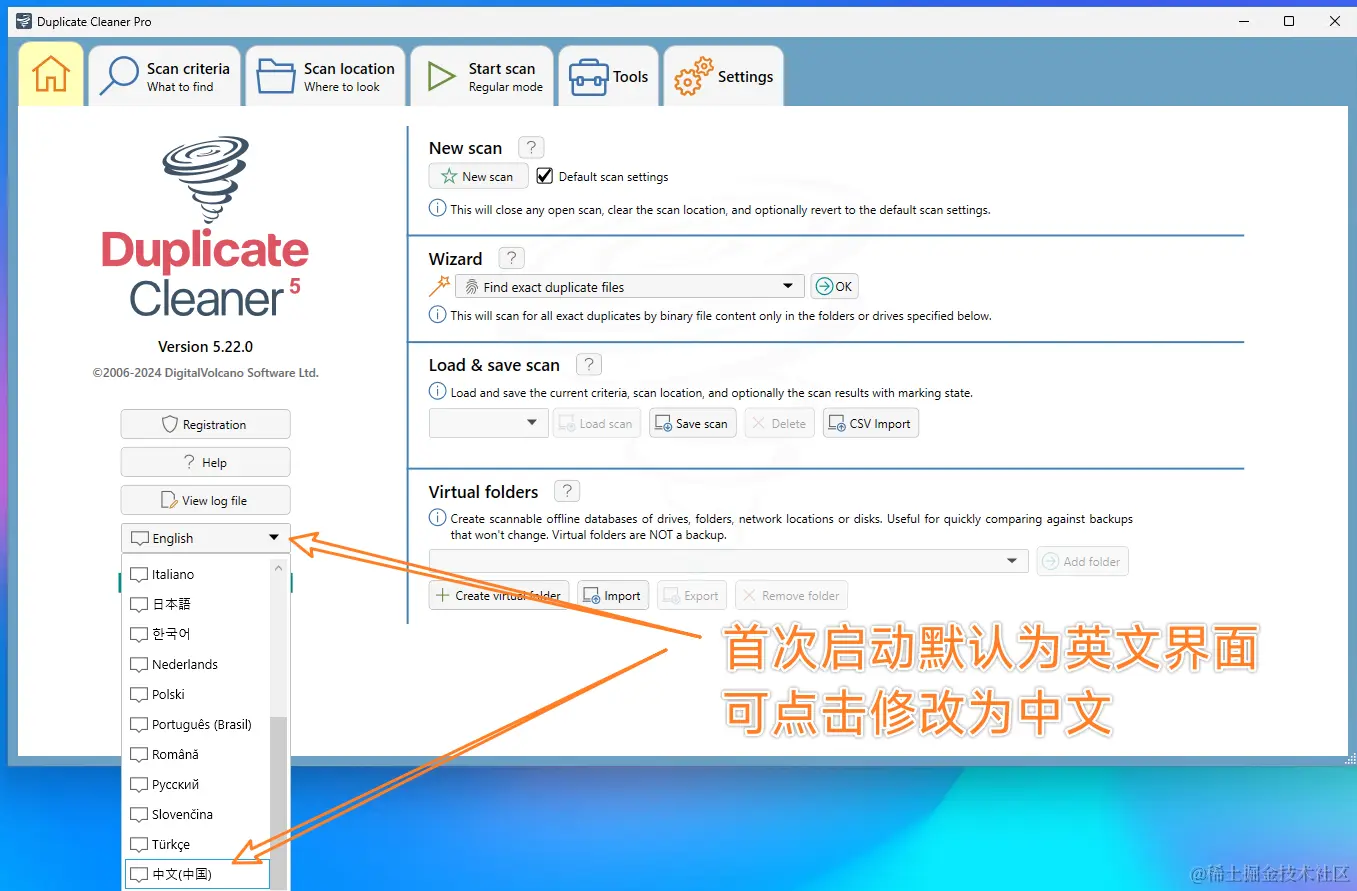Select Nederlands from language list
Viewport: 1357px width, 891px height.
tap(197, 664)
